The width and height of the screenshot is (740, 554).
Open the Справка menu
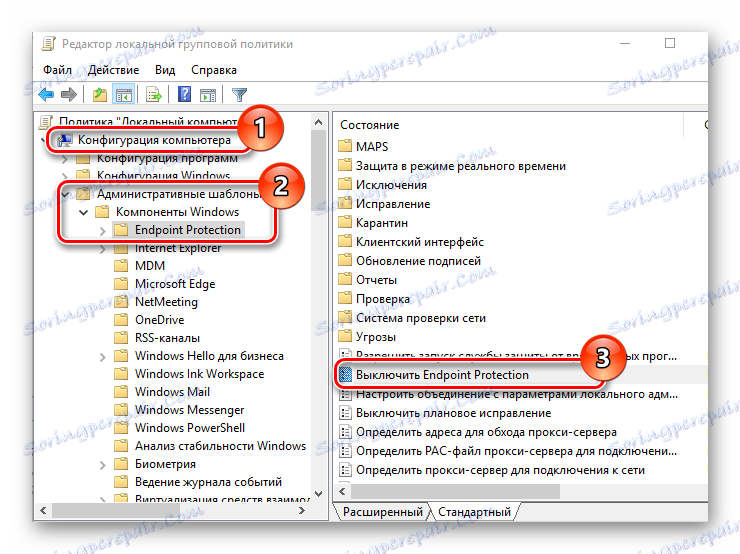click(214, 70)
